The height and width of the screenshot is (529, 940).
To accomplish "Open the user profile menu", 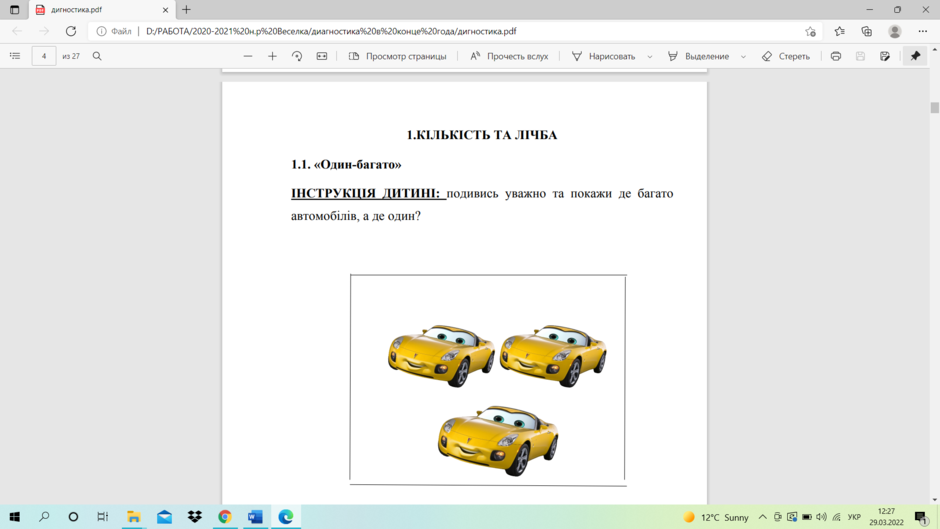I will pyautogui.click(x=895, y=31).
